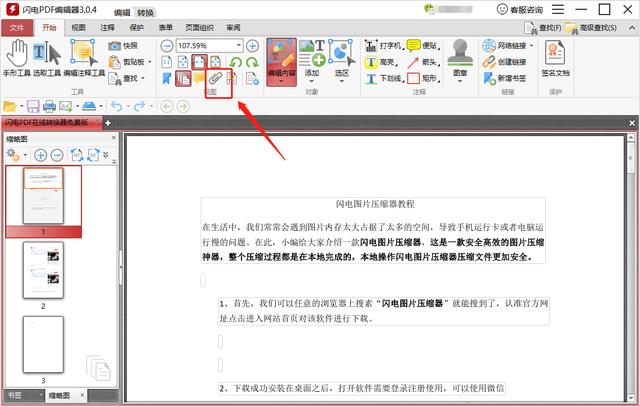Toggle fit-width page view mode
The height and width of the screenshot is (407, 640).
coord(199,62)
